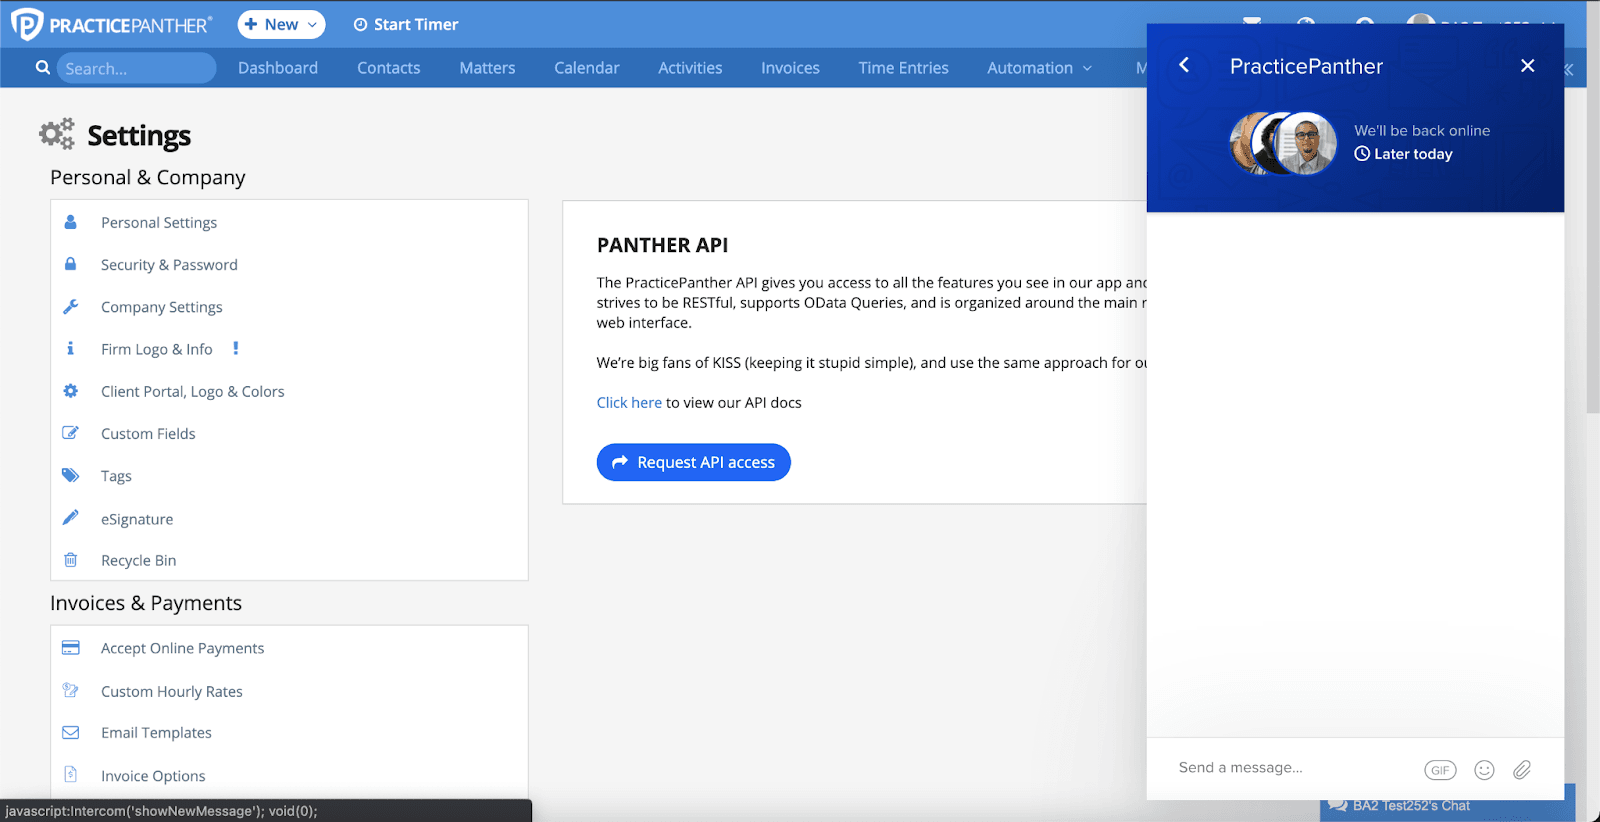The image size is (1600, 822).
Task: Click the Firm Logo exclamation alert
Action: 236,348
